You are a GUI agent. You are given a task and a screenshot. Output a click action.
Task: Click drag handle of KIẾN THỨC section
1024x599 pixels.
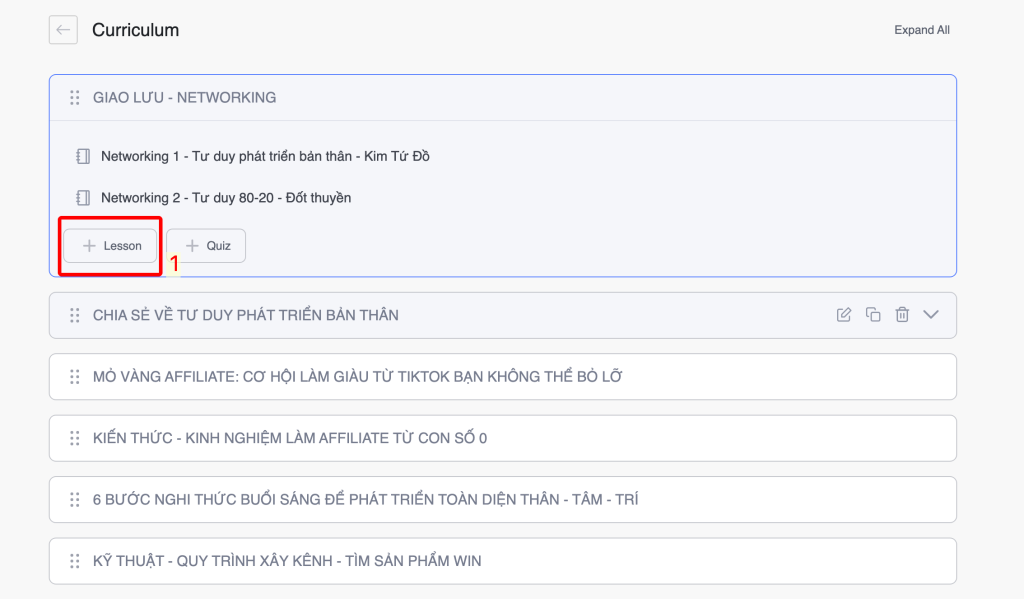click(74, 438)
